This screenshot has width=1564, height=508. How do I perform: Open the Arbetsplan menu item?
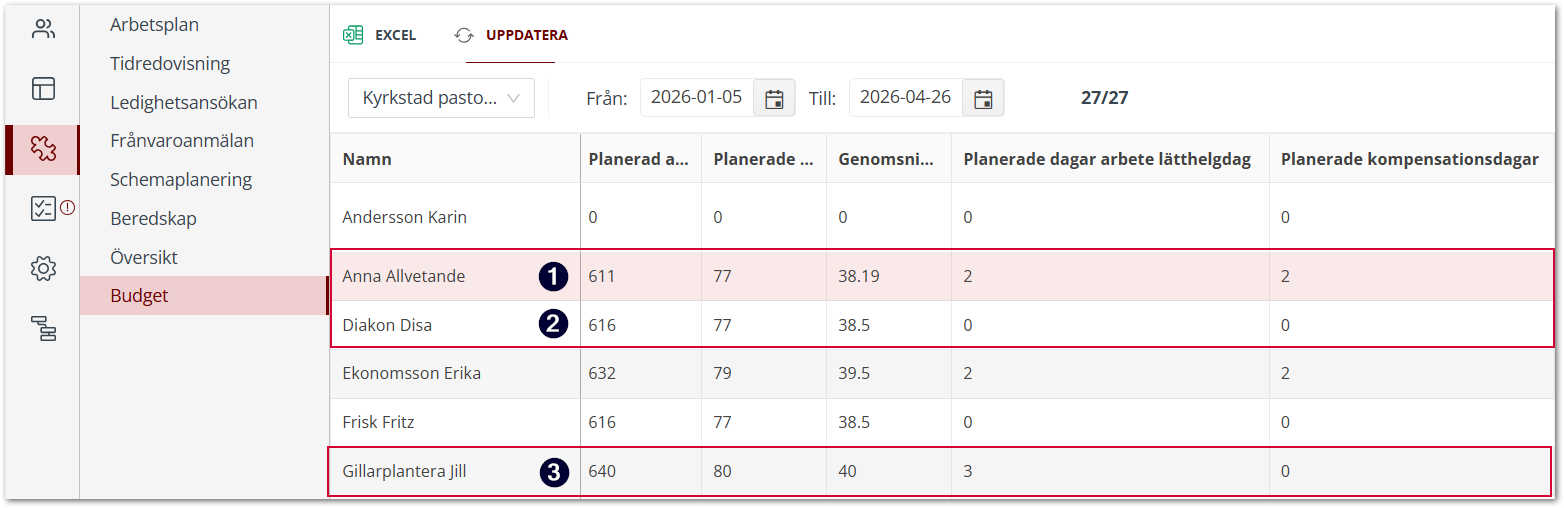(154, 25)
